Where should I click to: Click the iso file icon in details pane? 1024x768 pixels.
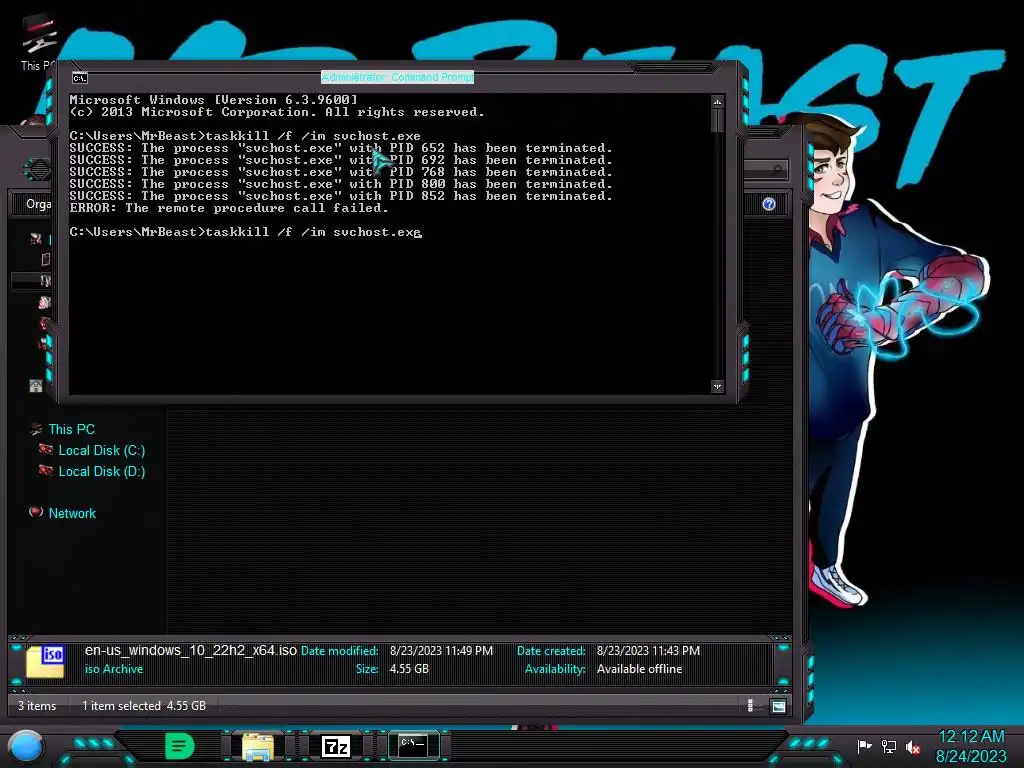tap(46, 661)
